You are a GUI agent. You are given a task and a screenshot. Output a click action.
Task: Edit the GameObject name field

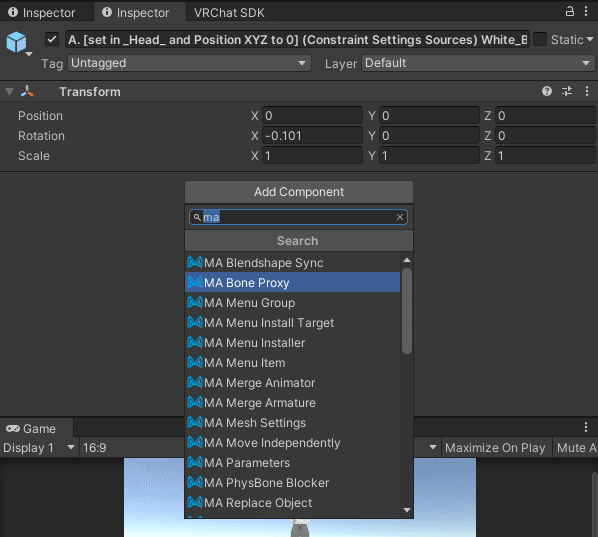pyautogui.click(x=297, y=39)
